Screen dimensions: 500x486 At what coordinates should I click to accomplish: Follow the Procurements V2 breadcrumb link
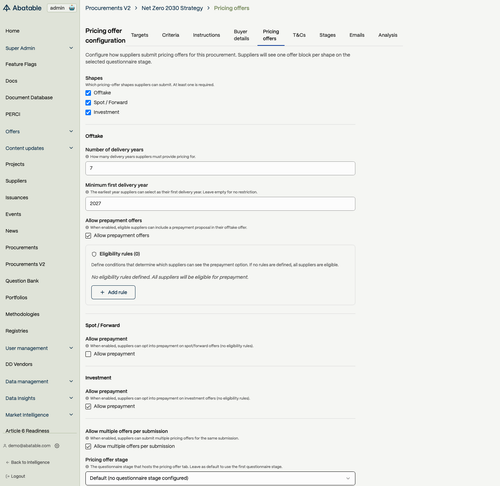[x=108, y=8]
